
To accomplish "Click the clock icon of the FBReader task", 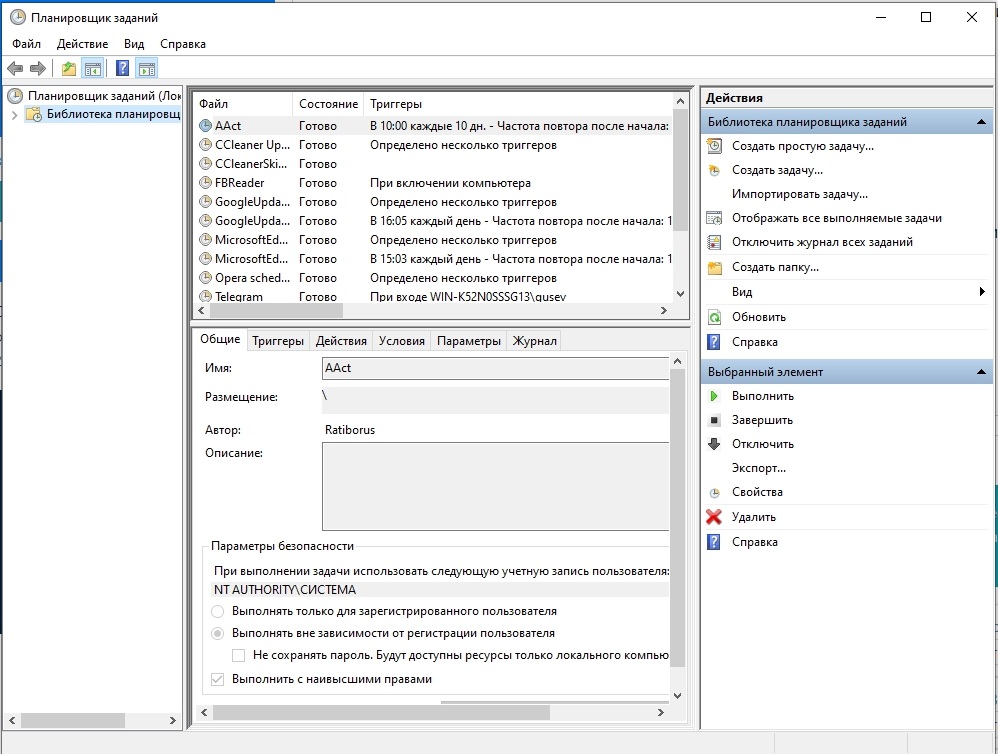I will (205, 183).
